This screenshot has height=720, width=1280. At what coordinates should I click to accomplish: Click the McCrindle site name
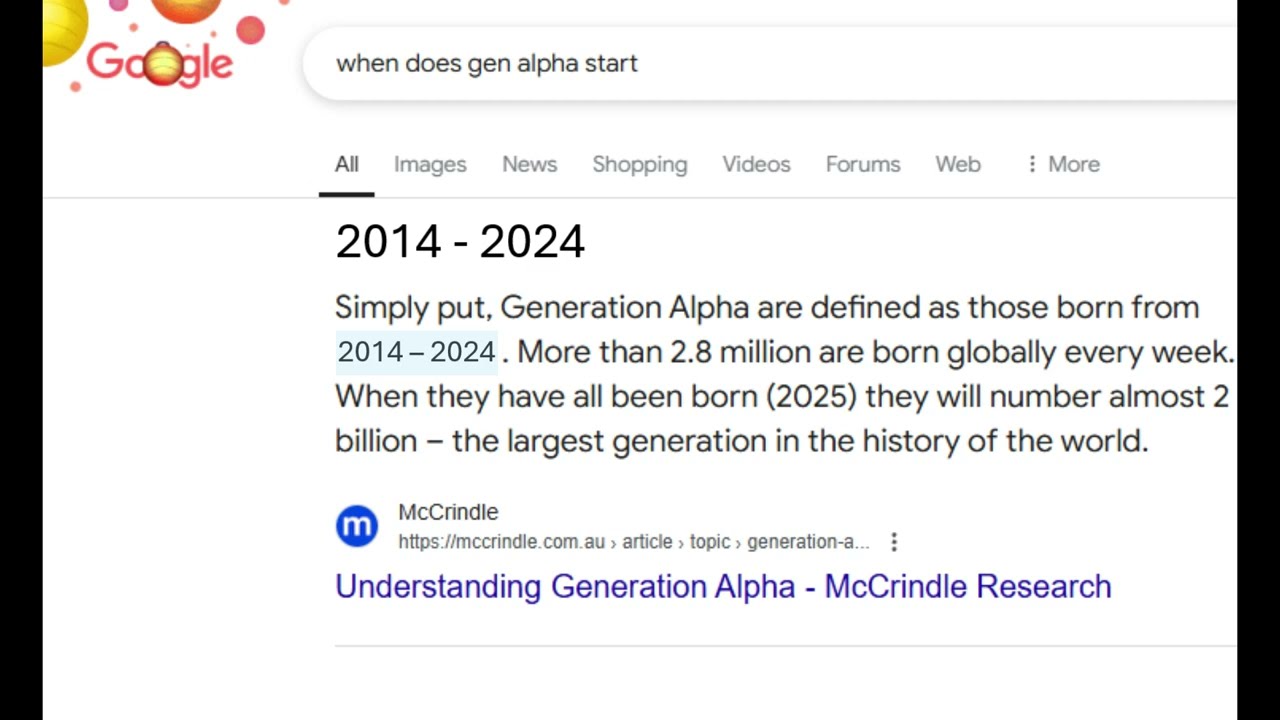[x=448, y=512]
